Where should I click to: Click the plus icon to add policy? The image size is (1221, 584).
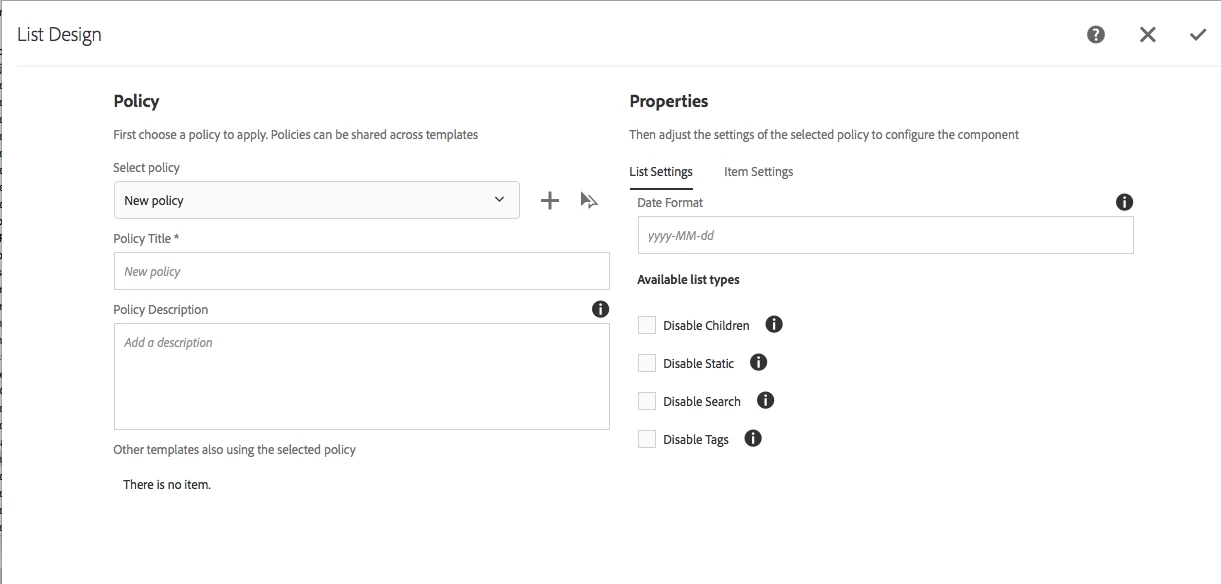tap(550, 201)
